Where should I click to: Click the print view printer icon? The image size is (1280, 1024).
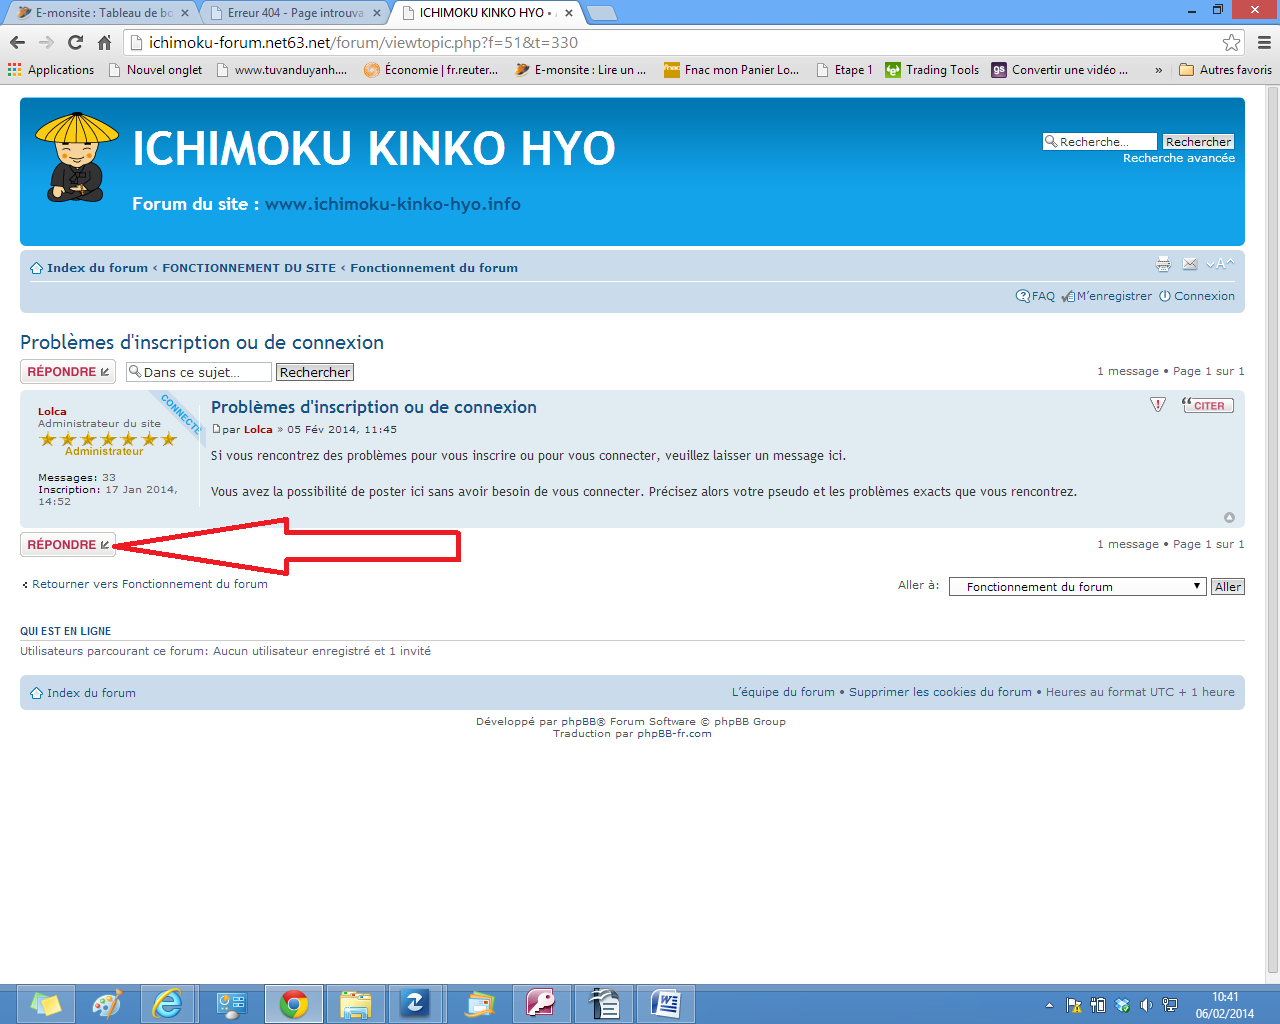coord(1163,264)
